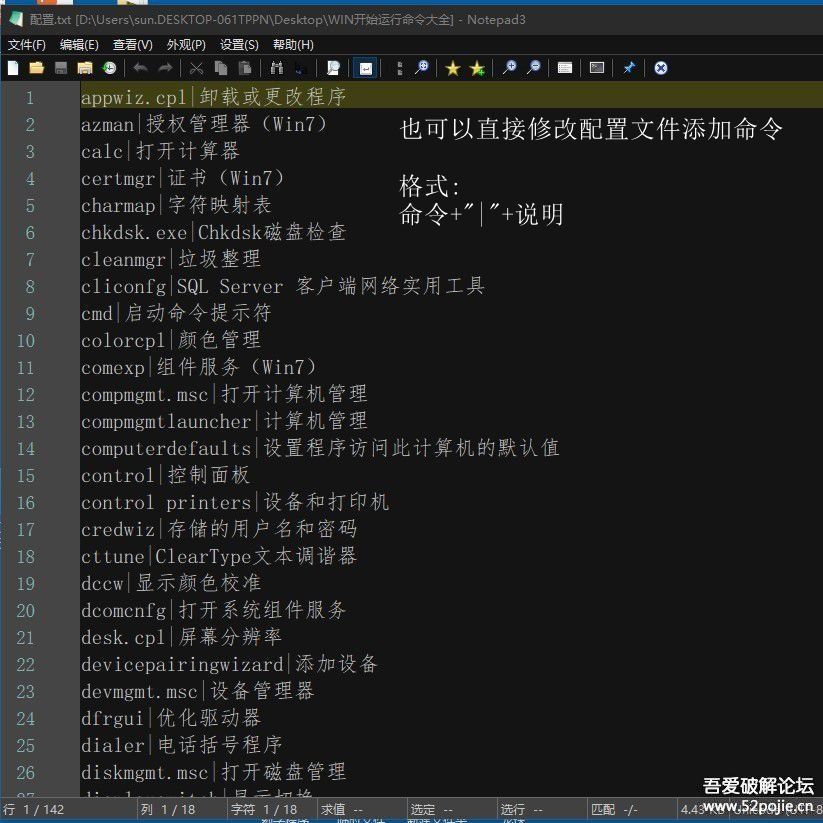Open the 文件(F) menu

[x=26, y=45]
